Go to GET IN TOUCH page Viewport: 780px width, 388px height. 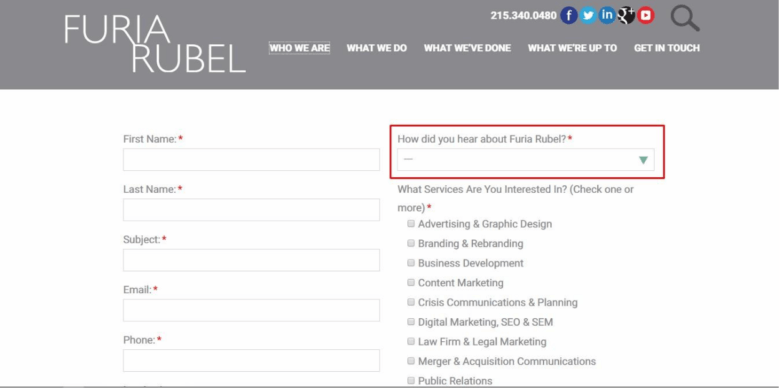[x=667, y=48]
